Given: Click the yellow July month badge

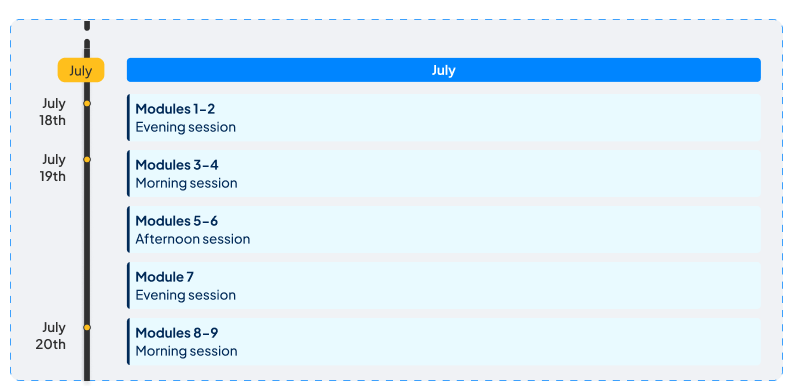Looking at the screenshot, I should pos(81,70).
